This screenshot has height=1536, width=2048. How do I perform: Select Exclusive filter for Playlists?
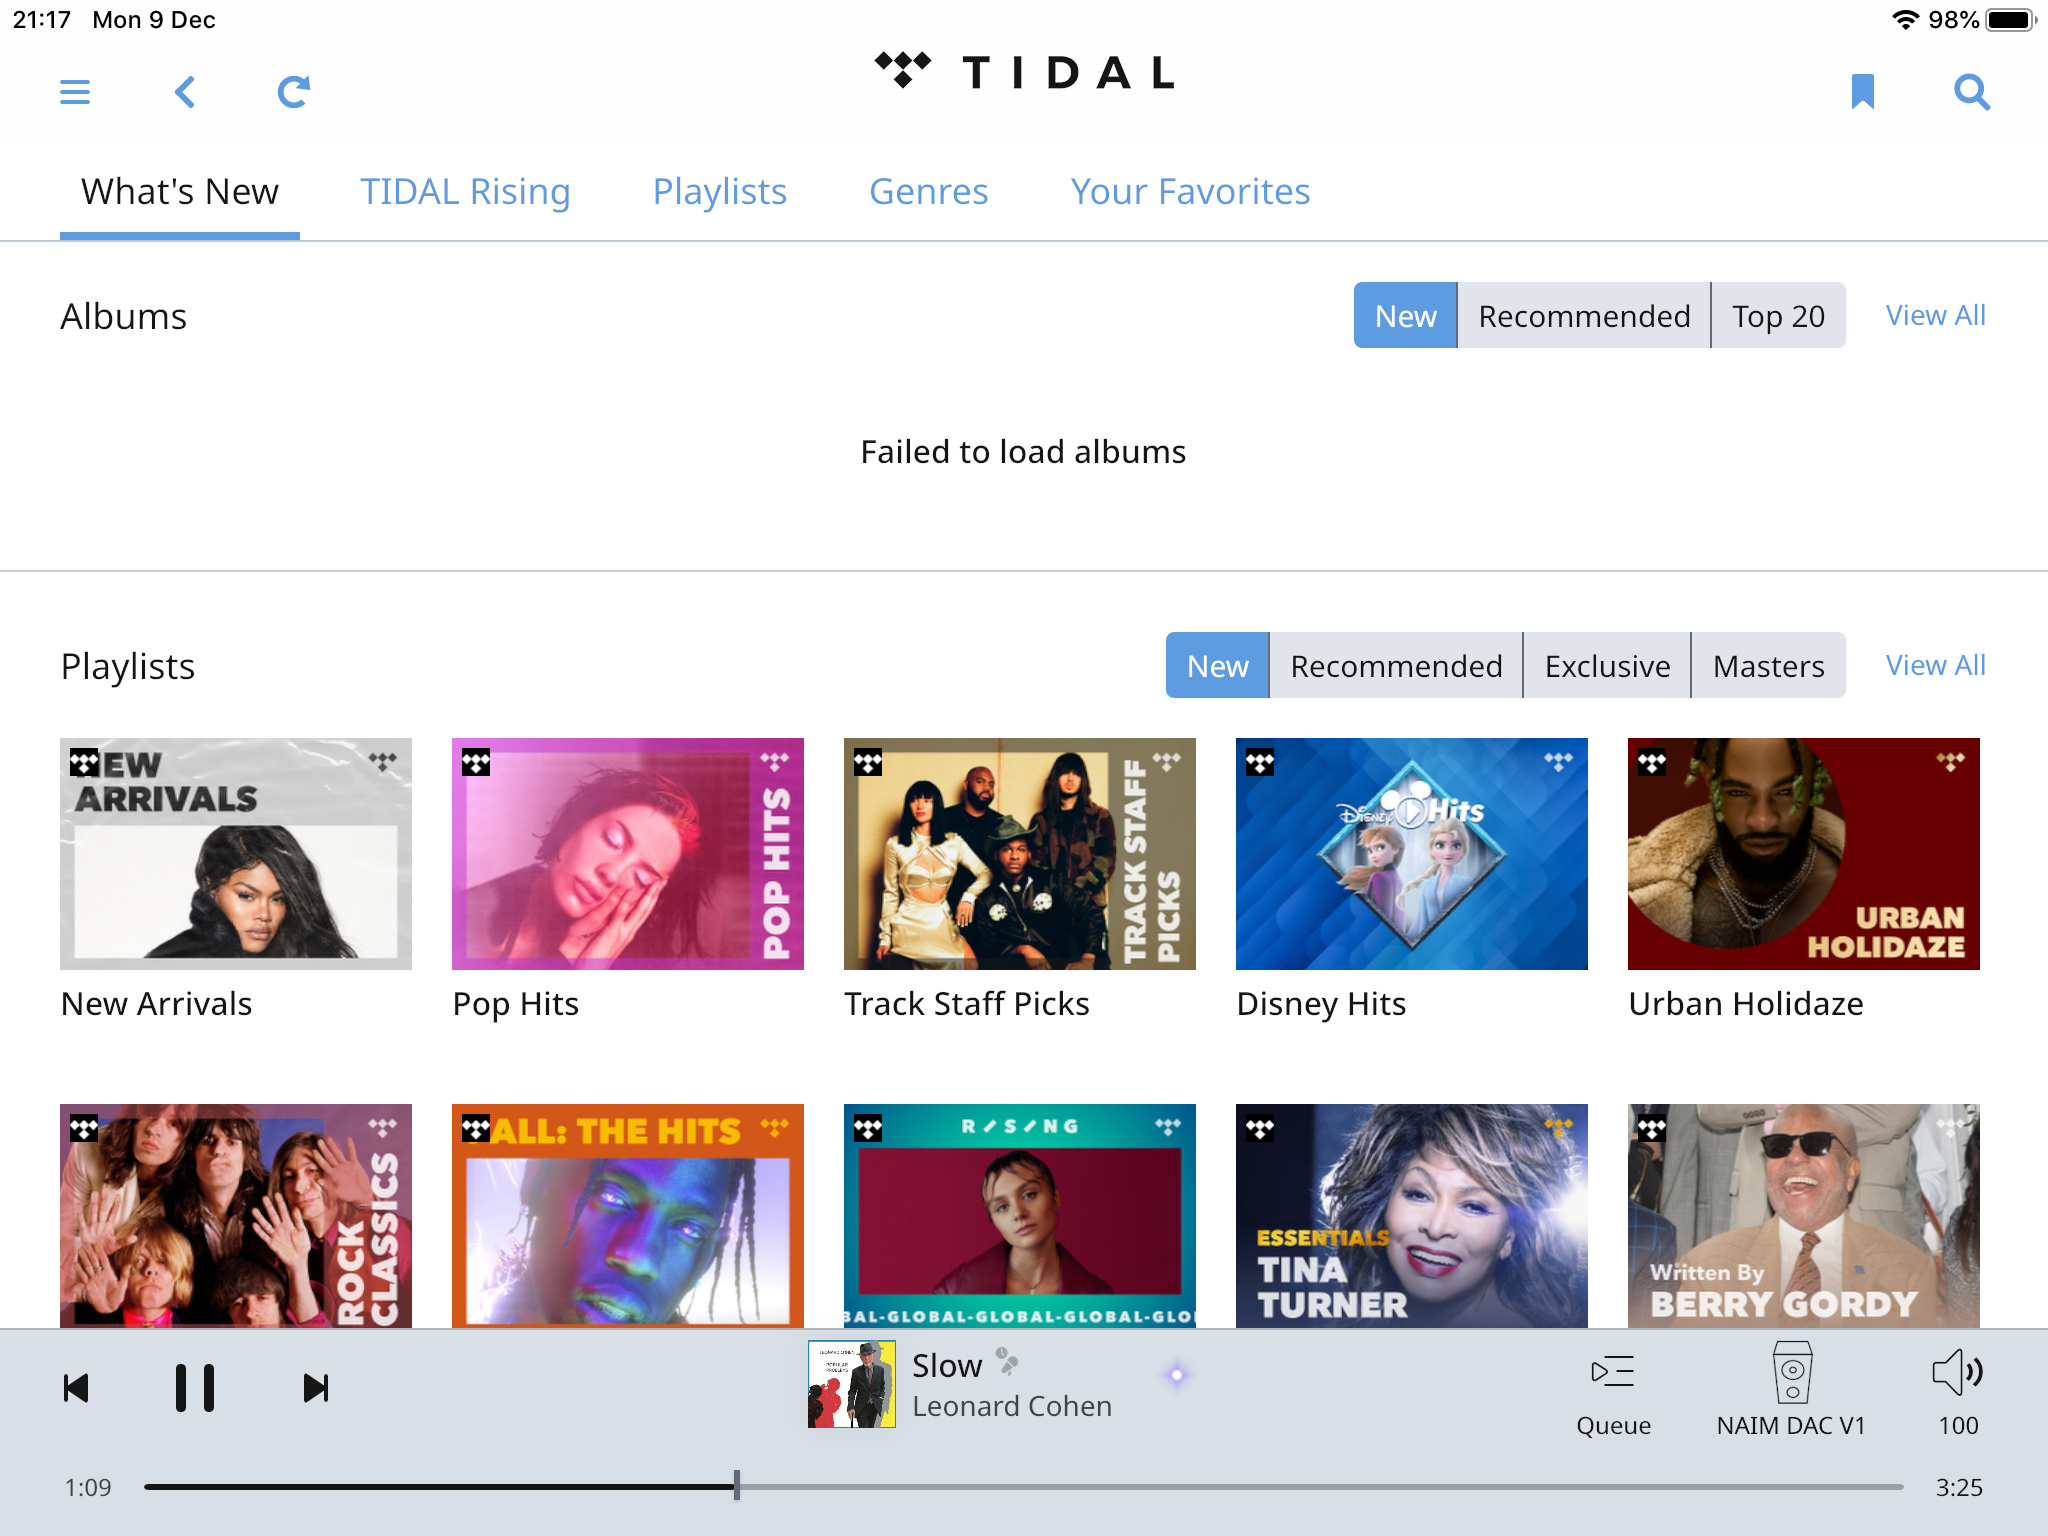tap(1607, 665)
